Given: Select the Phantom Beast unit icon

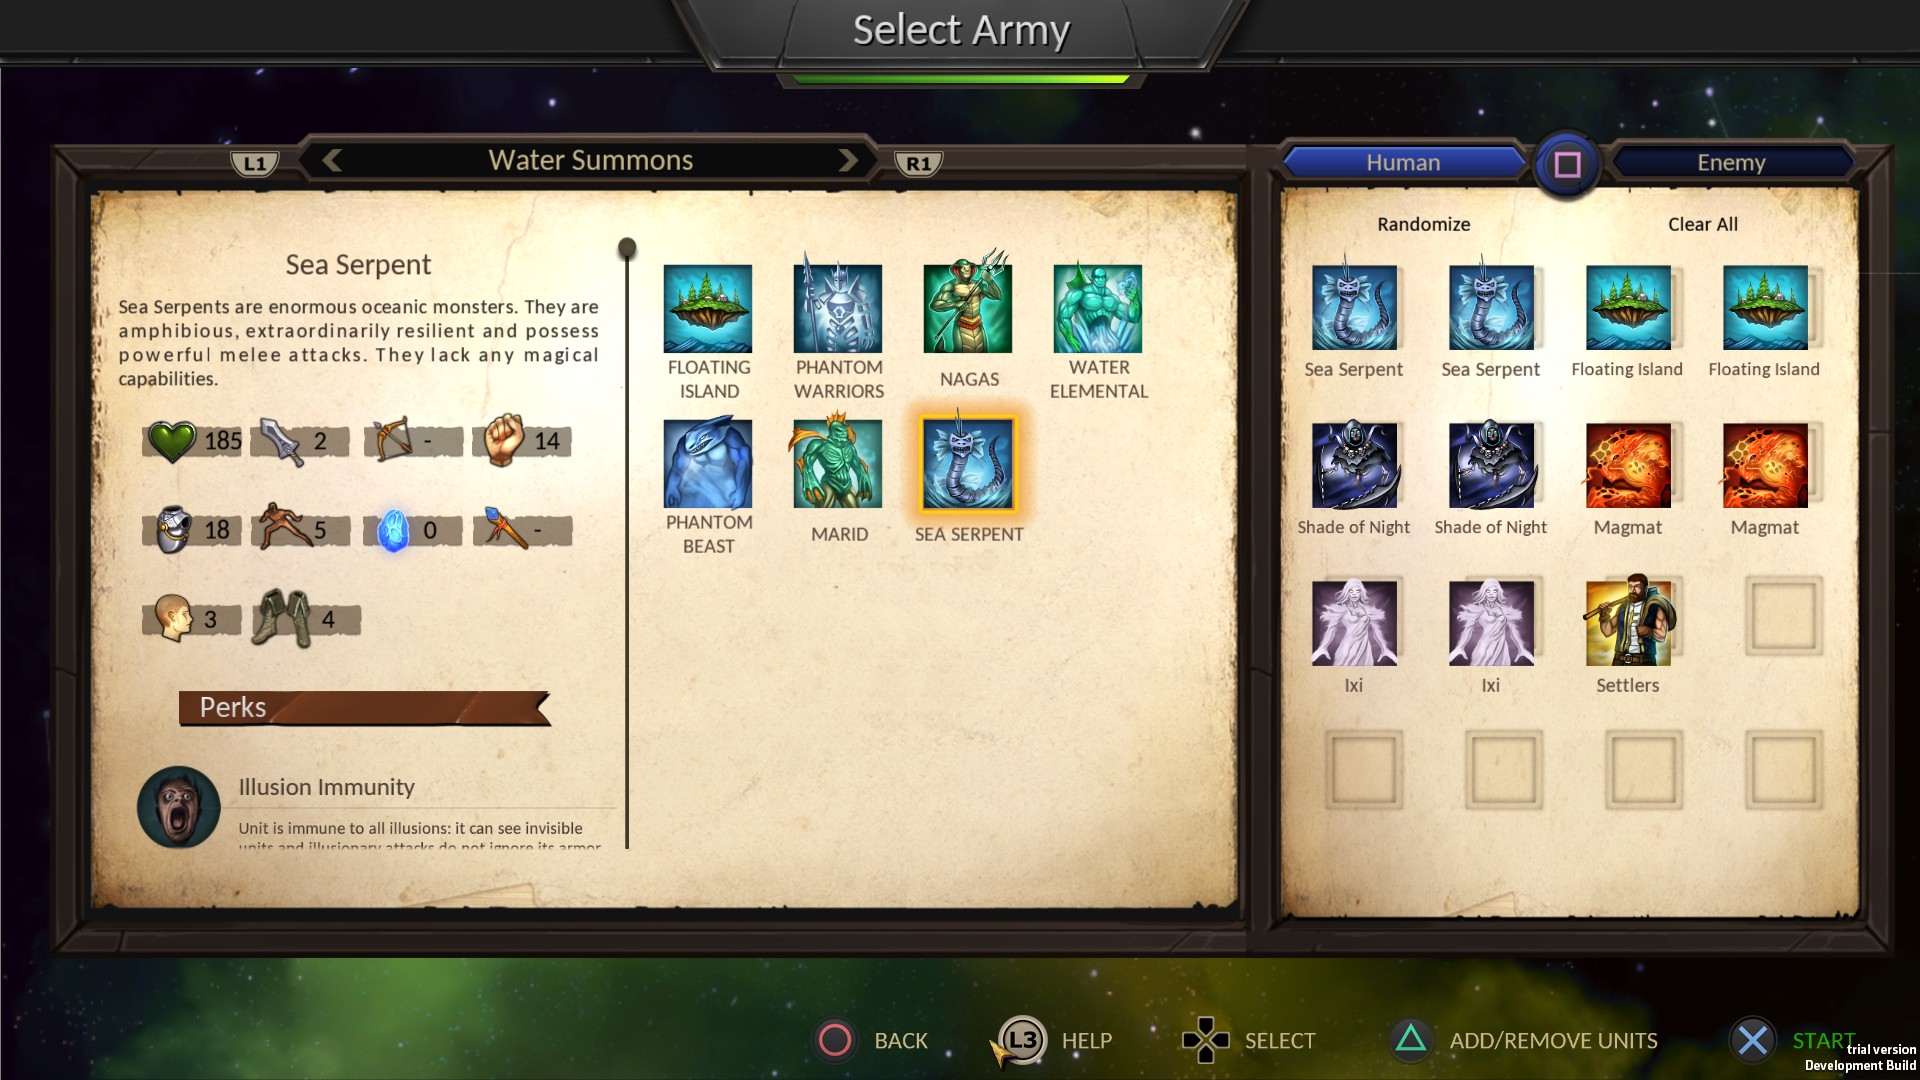Looking at the screenshot, I should tap(708, 464).
